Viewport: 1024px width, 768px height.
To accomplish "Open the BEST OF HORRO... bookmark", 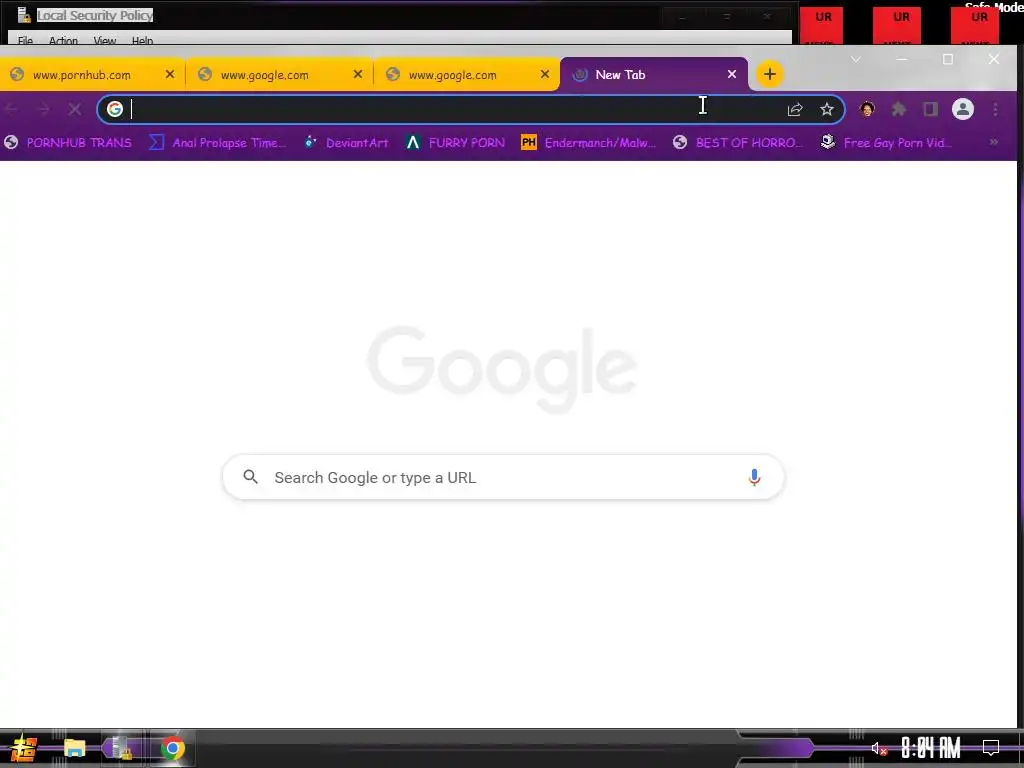I will tap(738, 142).
